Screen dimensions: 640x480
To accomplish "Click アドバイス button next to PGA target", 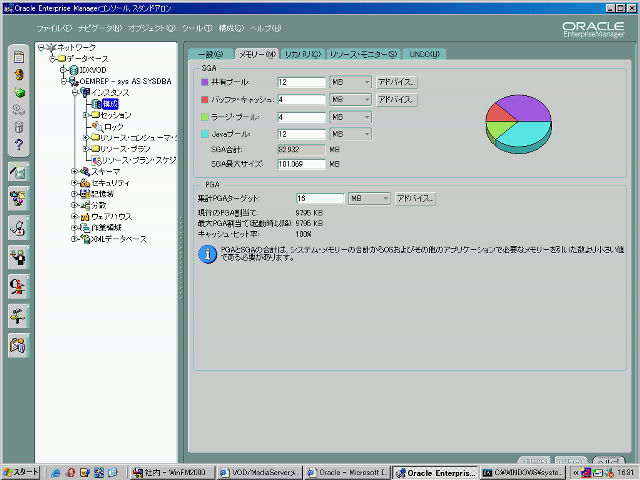I will [x=415, y=199].
